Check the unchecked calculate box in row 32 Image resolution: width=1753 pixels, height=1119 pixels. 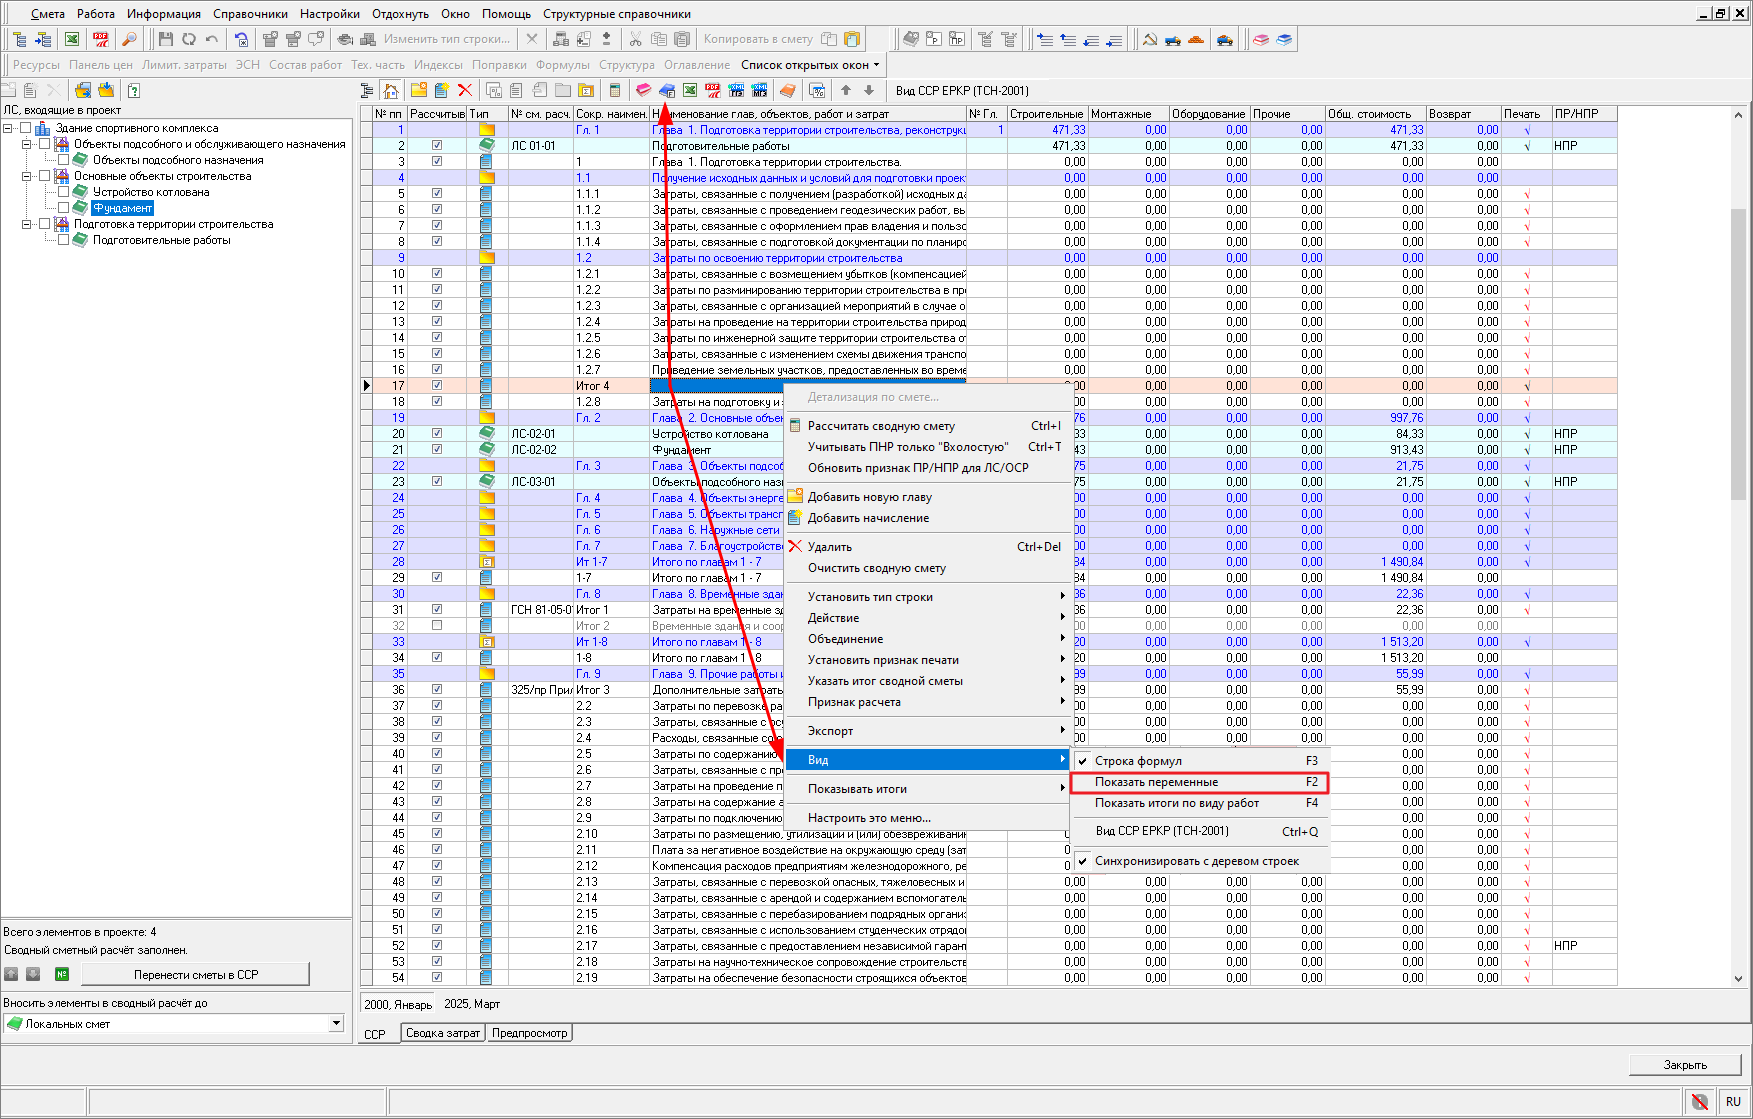(437, 626)
